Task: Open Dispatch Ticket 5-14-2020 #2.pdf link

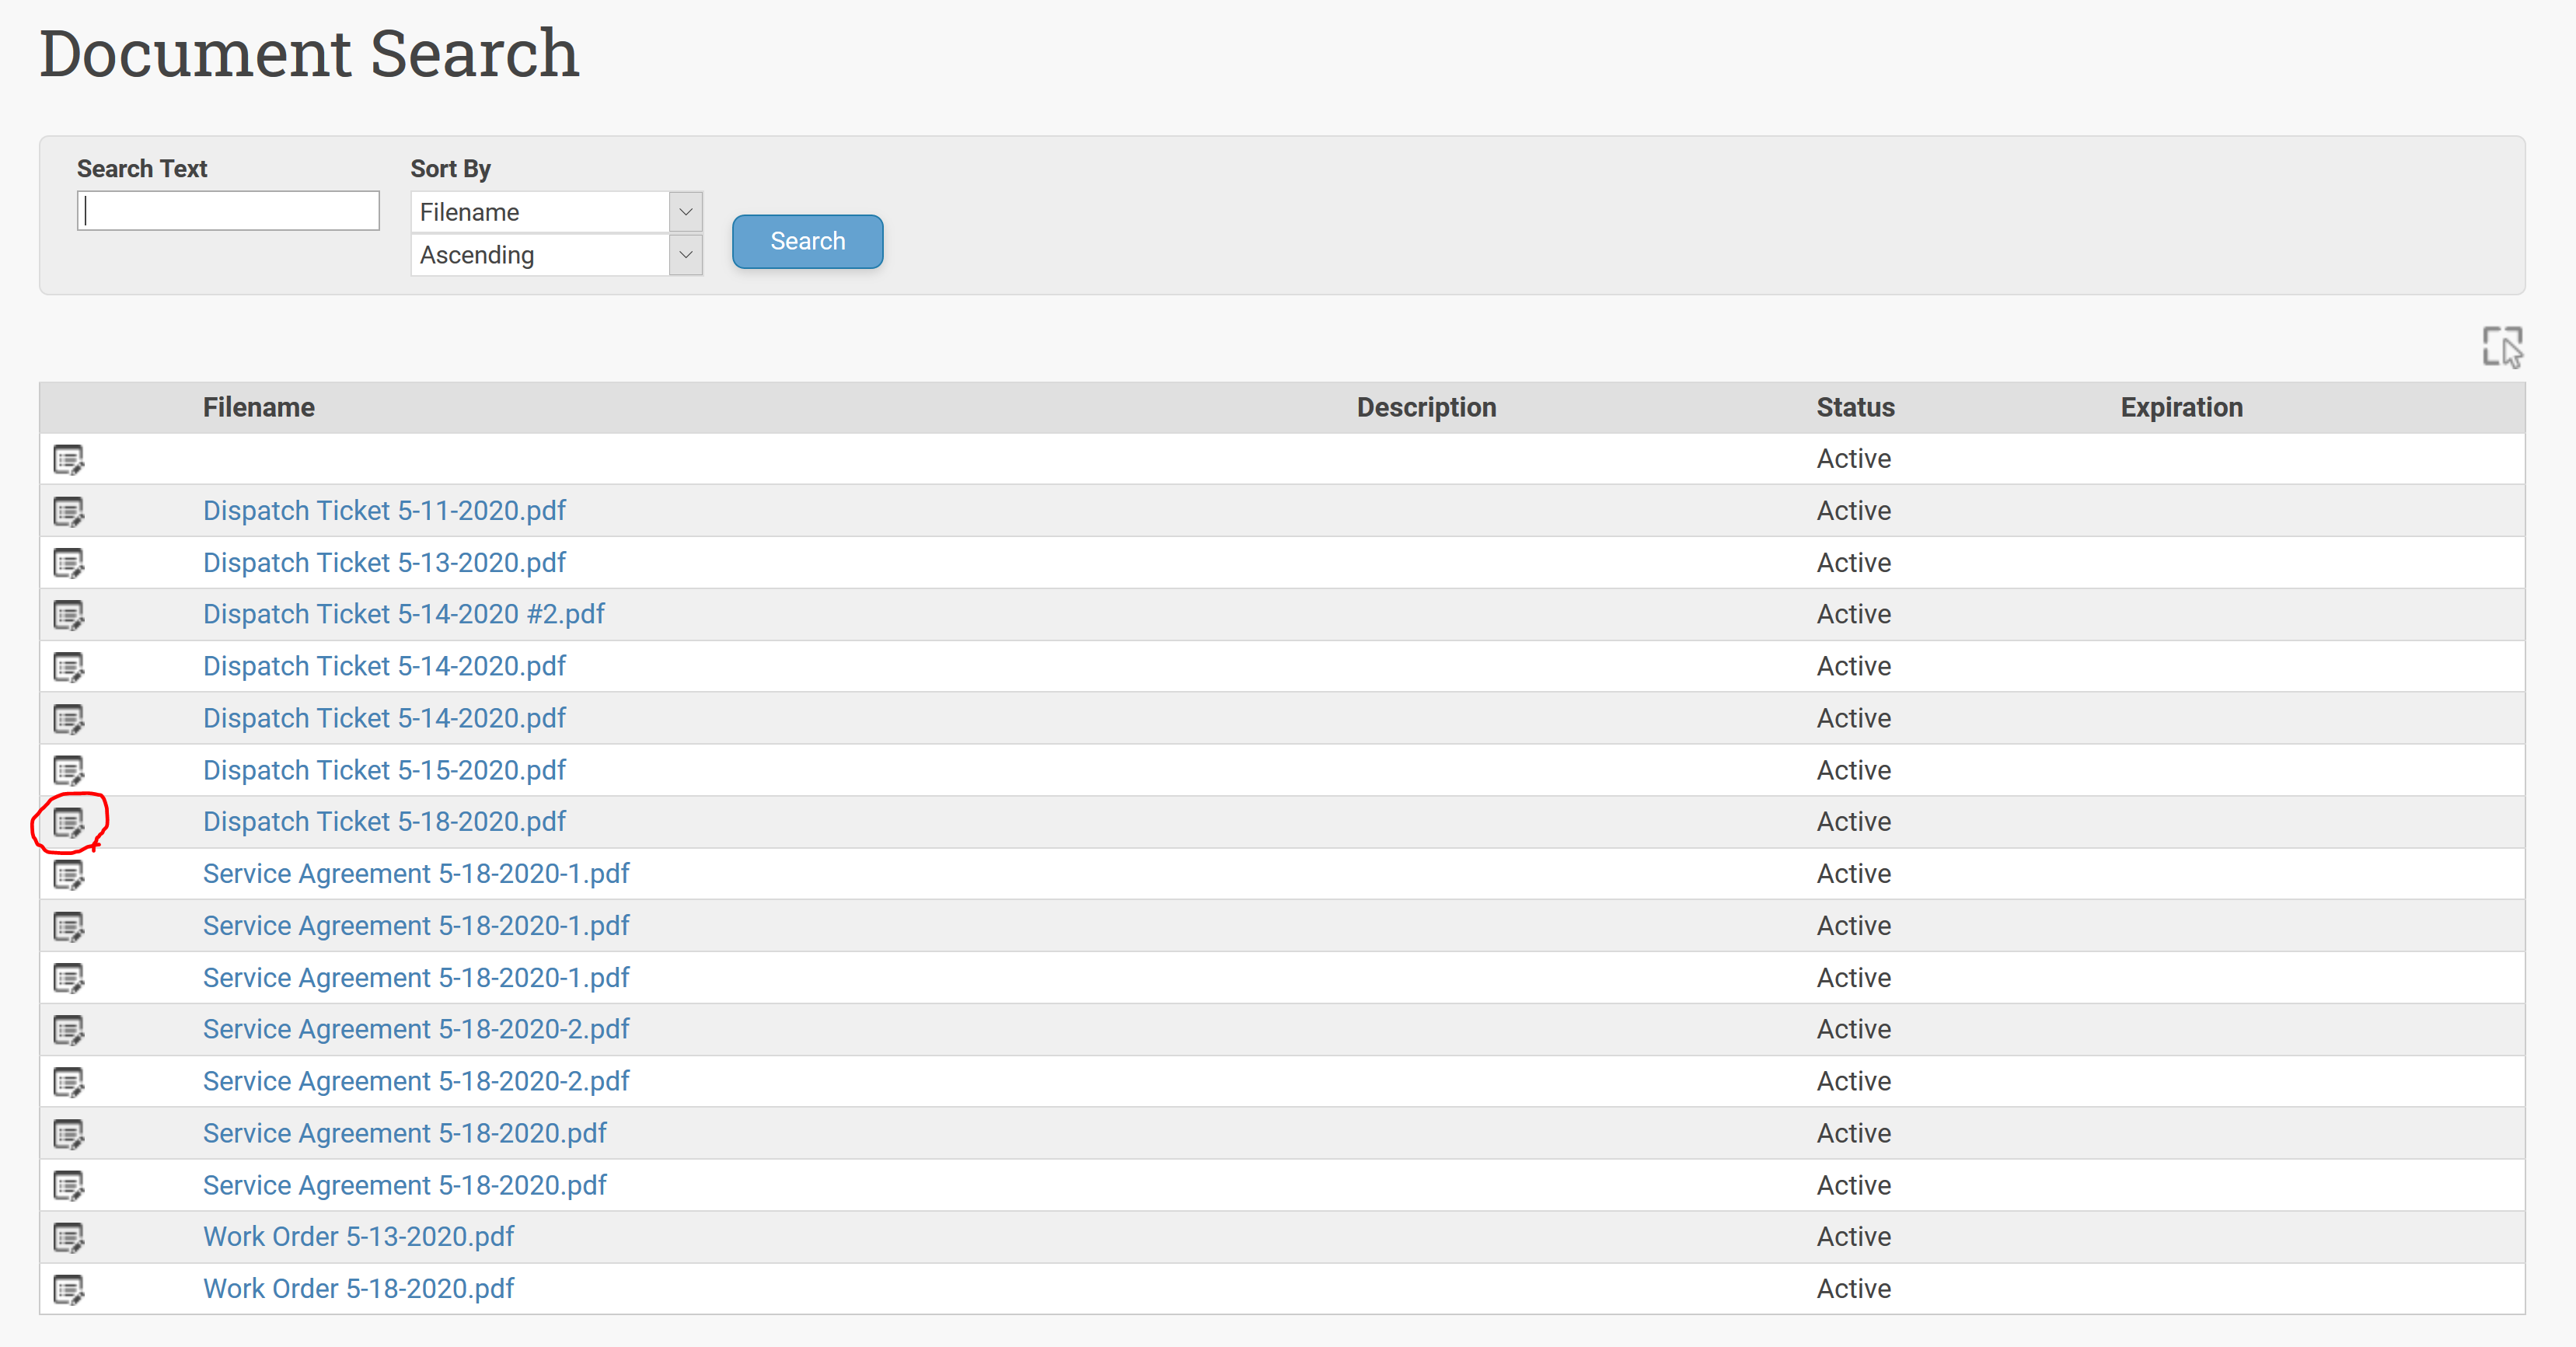Action: tap(404, 614)
